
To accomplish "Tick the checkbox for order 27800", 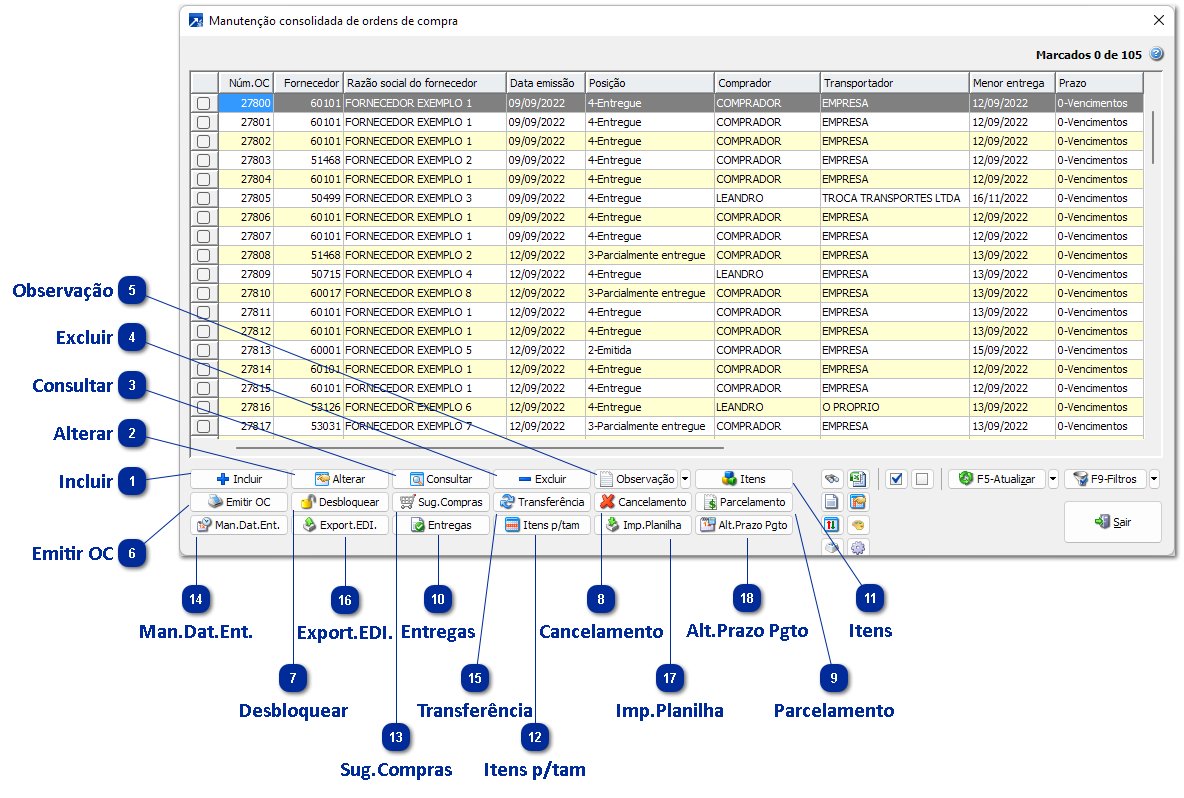I will (x=204, y=103).
